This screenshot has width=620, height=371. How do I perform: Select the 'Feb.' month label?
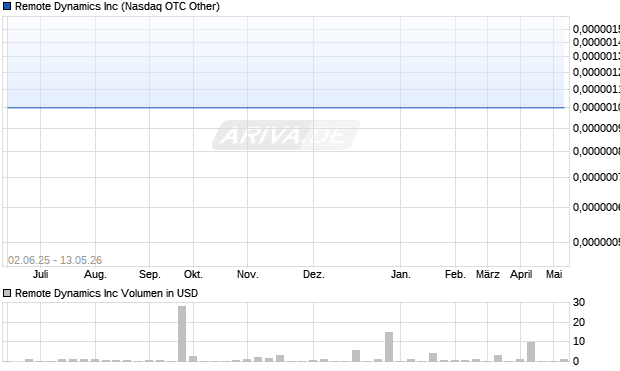pos(455,274)
